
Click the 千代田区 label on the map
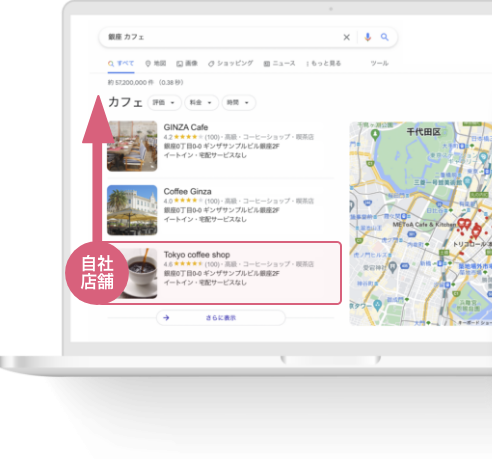[x=423, y=132]
